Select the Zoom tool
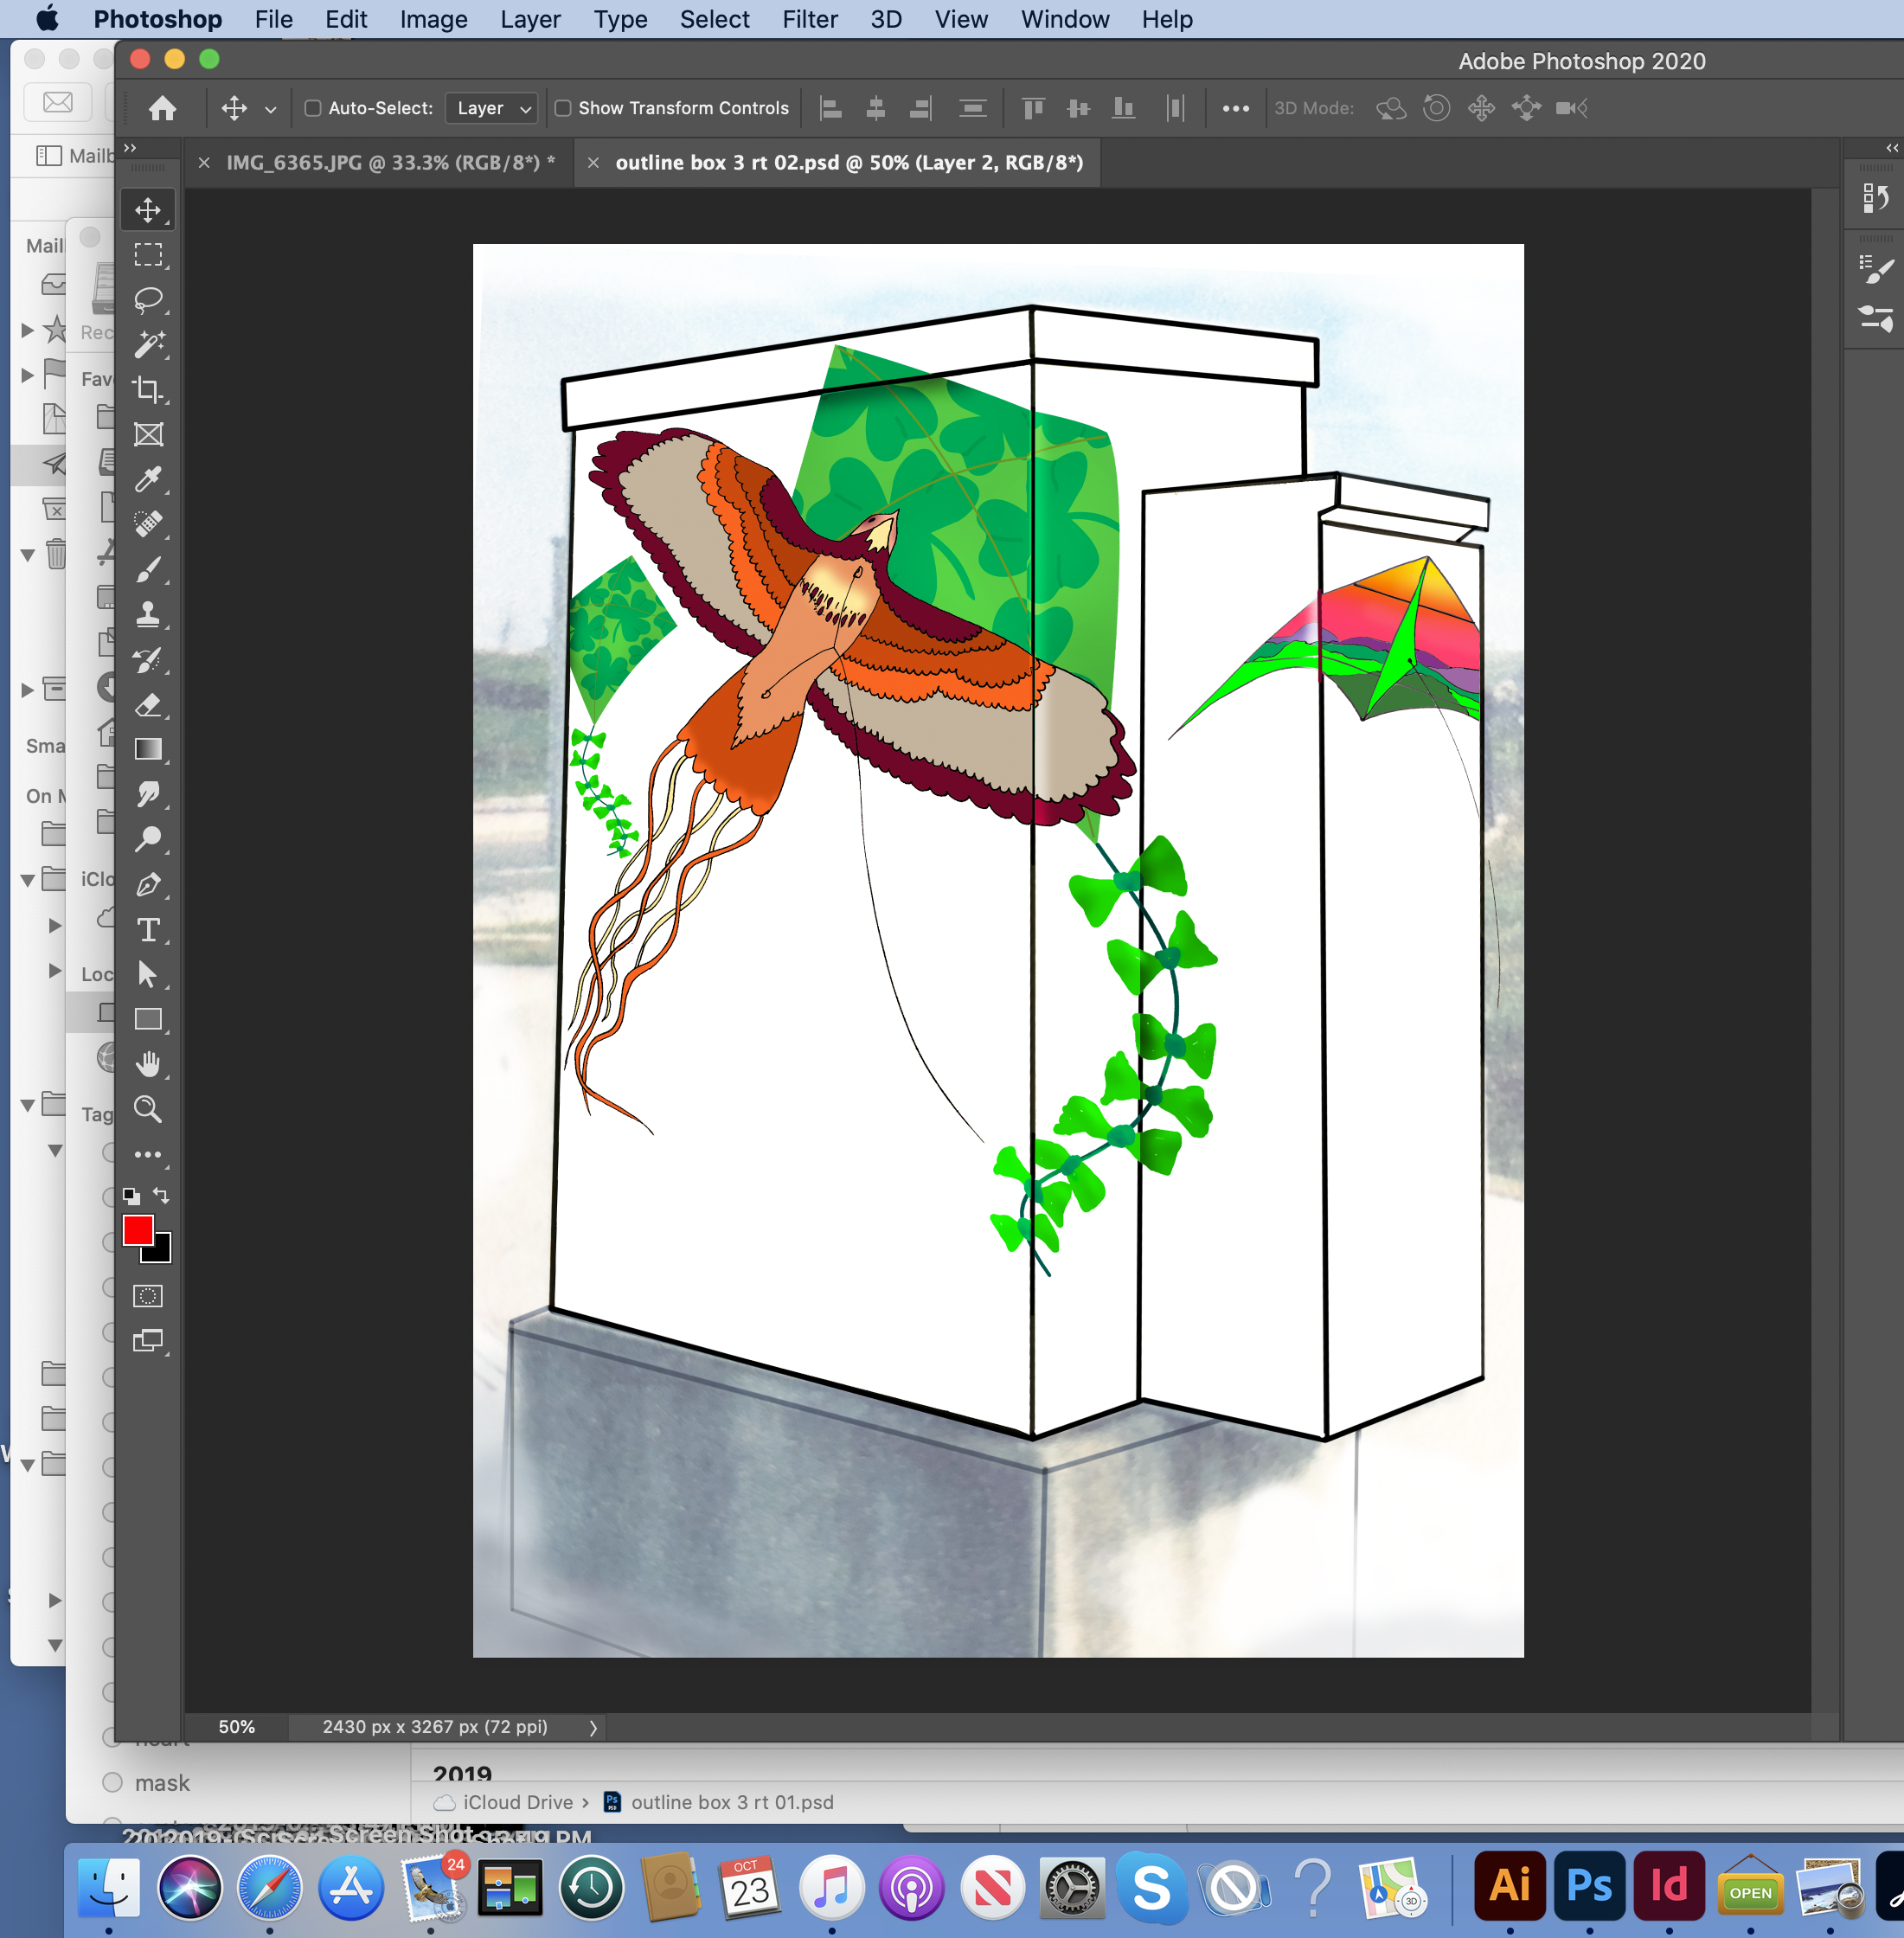1904x1938 pixels. (148, 1108)
